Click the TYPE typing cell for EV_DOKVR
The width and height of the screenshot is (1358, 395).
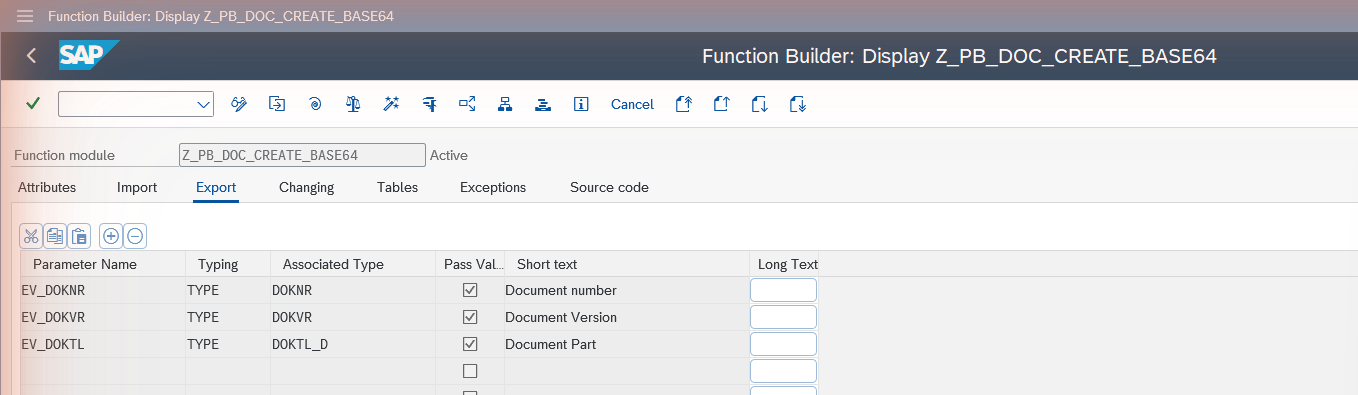click(x=228, y=317)
